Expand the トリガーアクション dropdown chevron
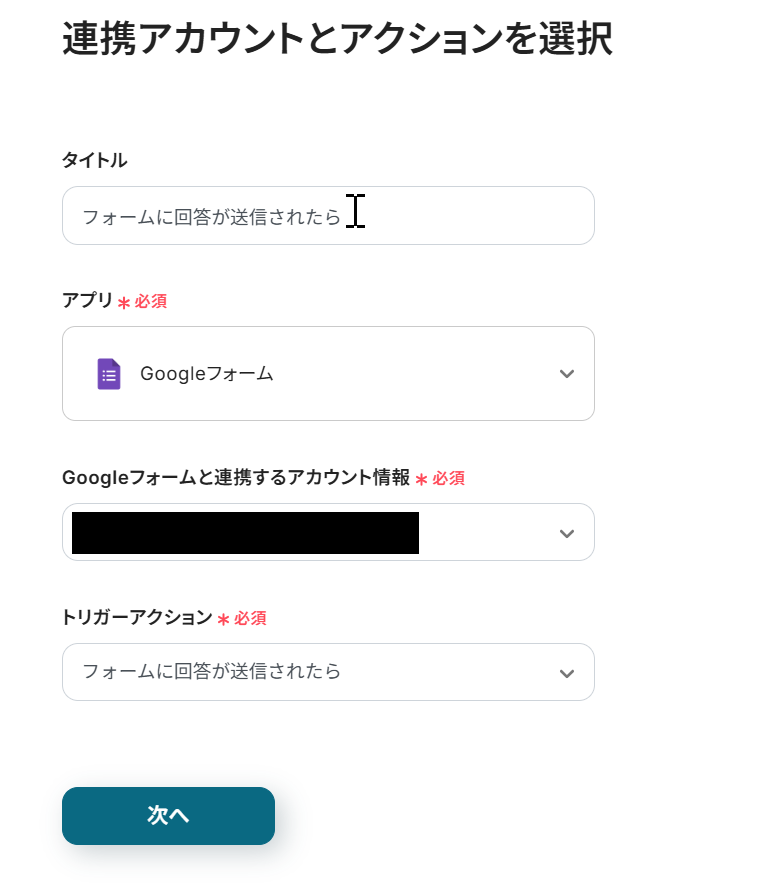 pos(567,673)
